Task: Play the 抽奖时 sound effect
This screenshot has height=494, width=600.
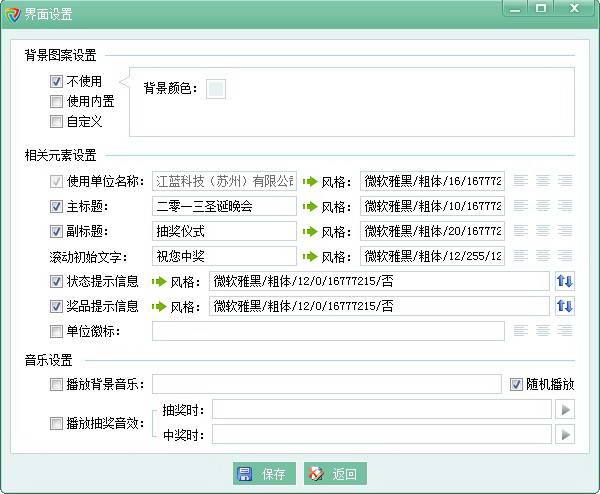Action: [x=565, y=409]
